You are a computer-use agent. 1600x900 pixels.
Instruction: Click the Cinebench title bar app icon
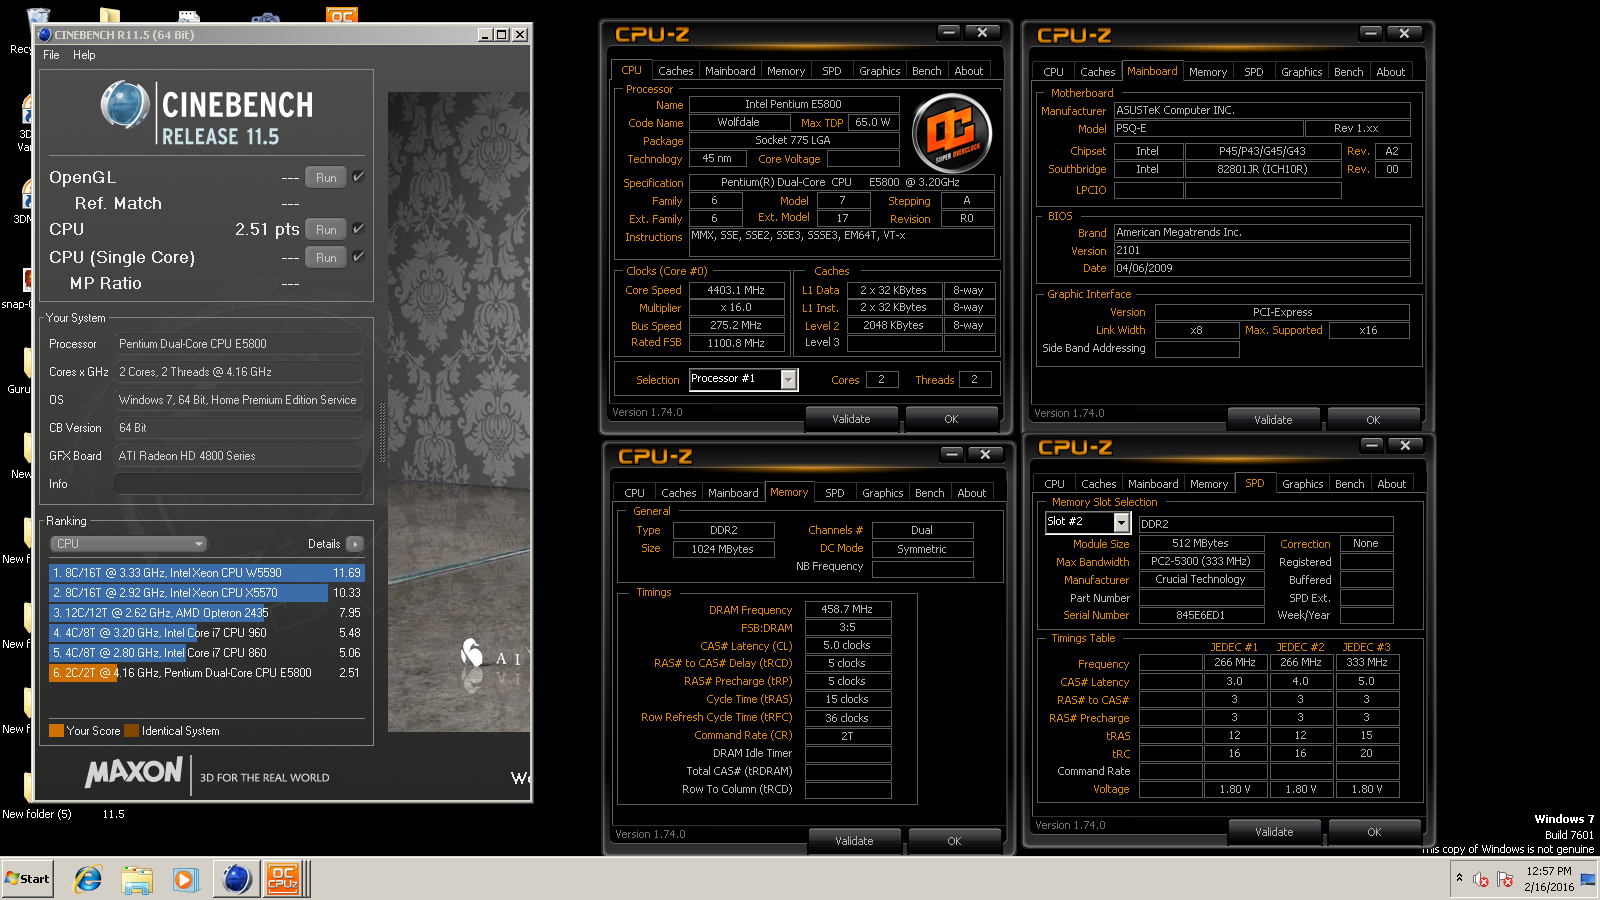(44, 34)
